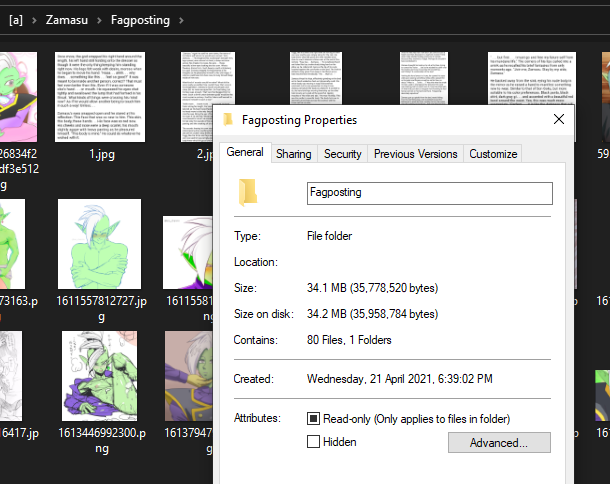Navigate to Zamasu in the breadcrumb

coord(67,20)
